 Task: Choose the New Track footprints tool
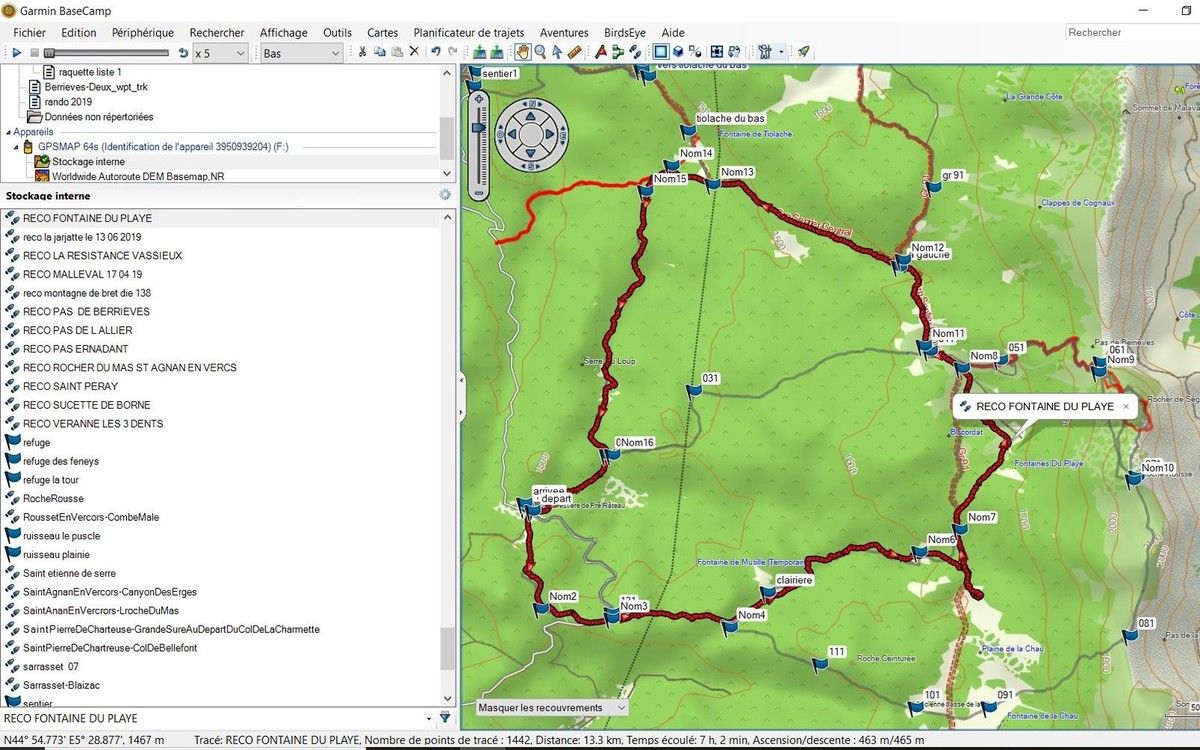pyautogui.click(x=635, y=53)
